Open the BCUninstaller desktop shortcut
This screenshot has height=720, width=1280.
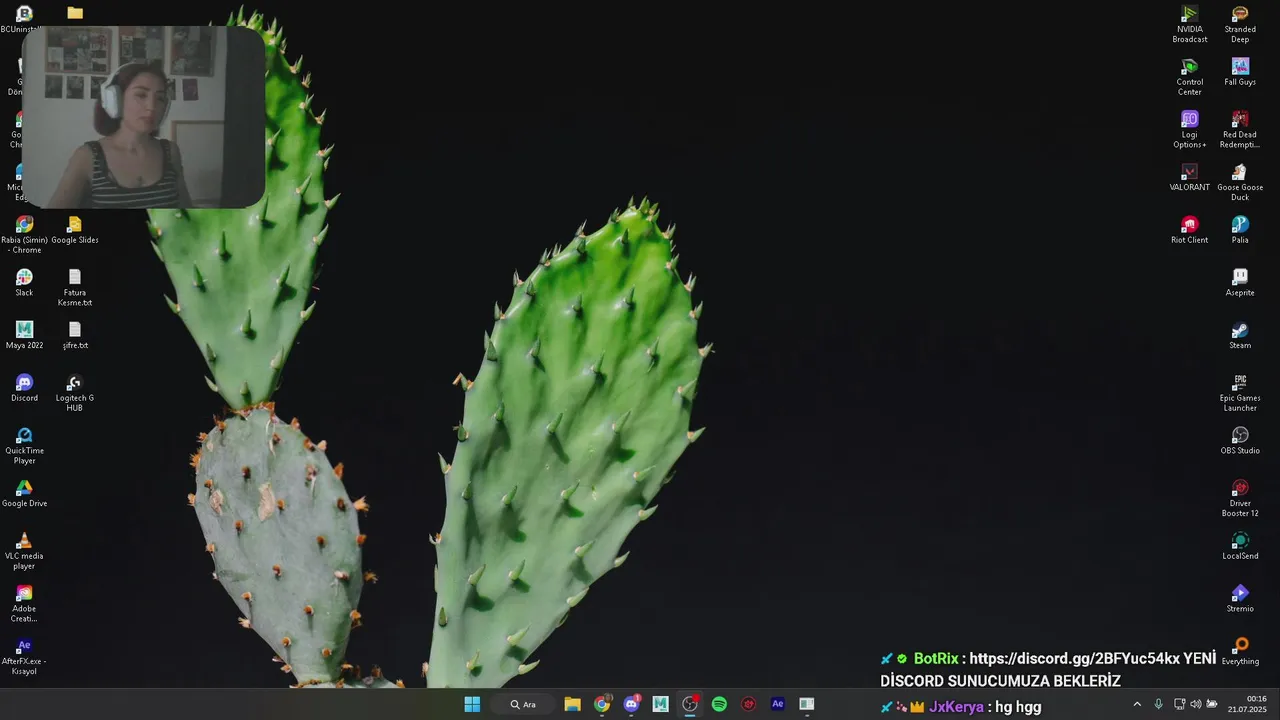pos(24,19)
